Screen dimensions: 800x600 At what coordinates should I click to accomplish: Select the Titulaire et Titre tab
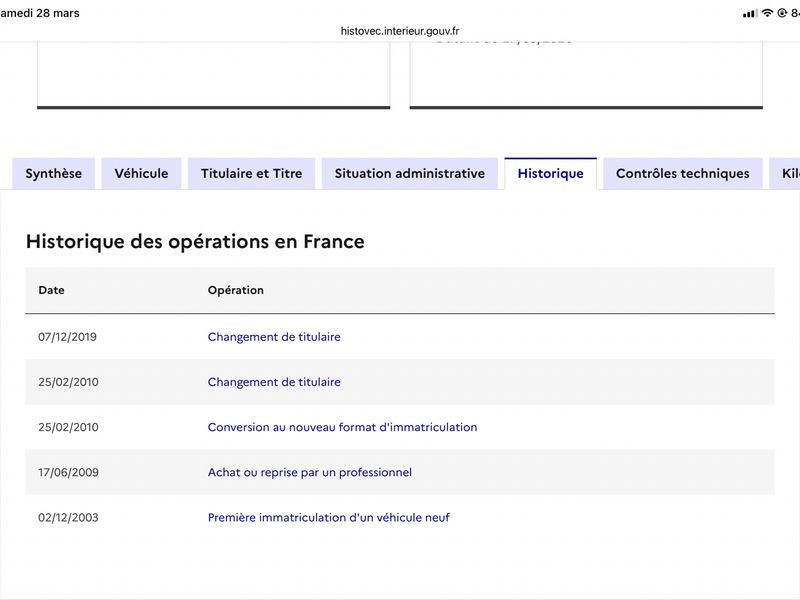(251, 173)
